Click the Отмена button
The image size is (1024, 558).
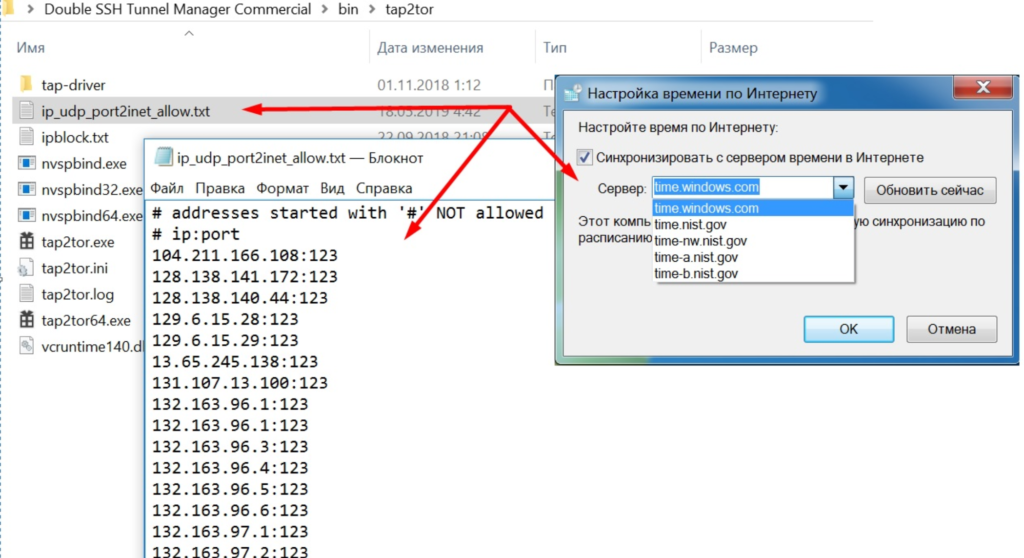(951, 328)
